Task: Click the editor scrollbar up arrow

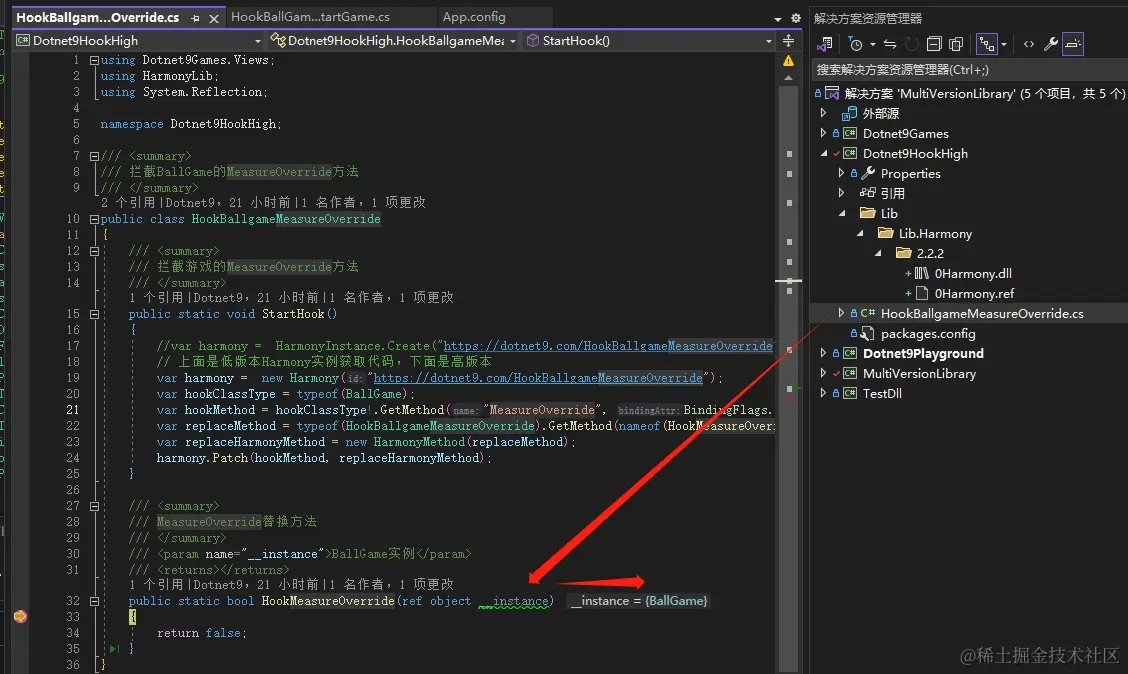Action: 788,78
